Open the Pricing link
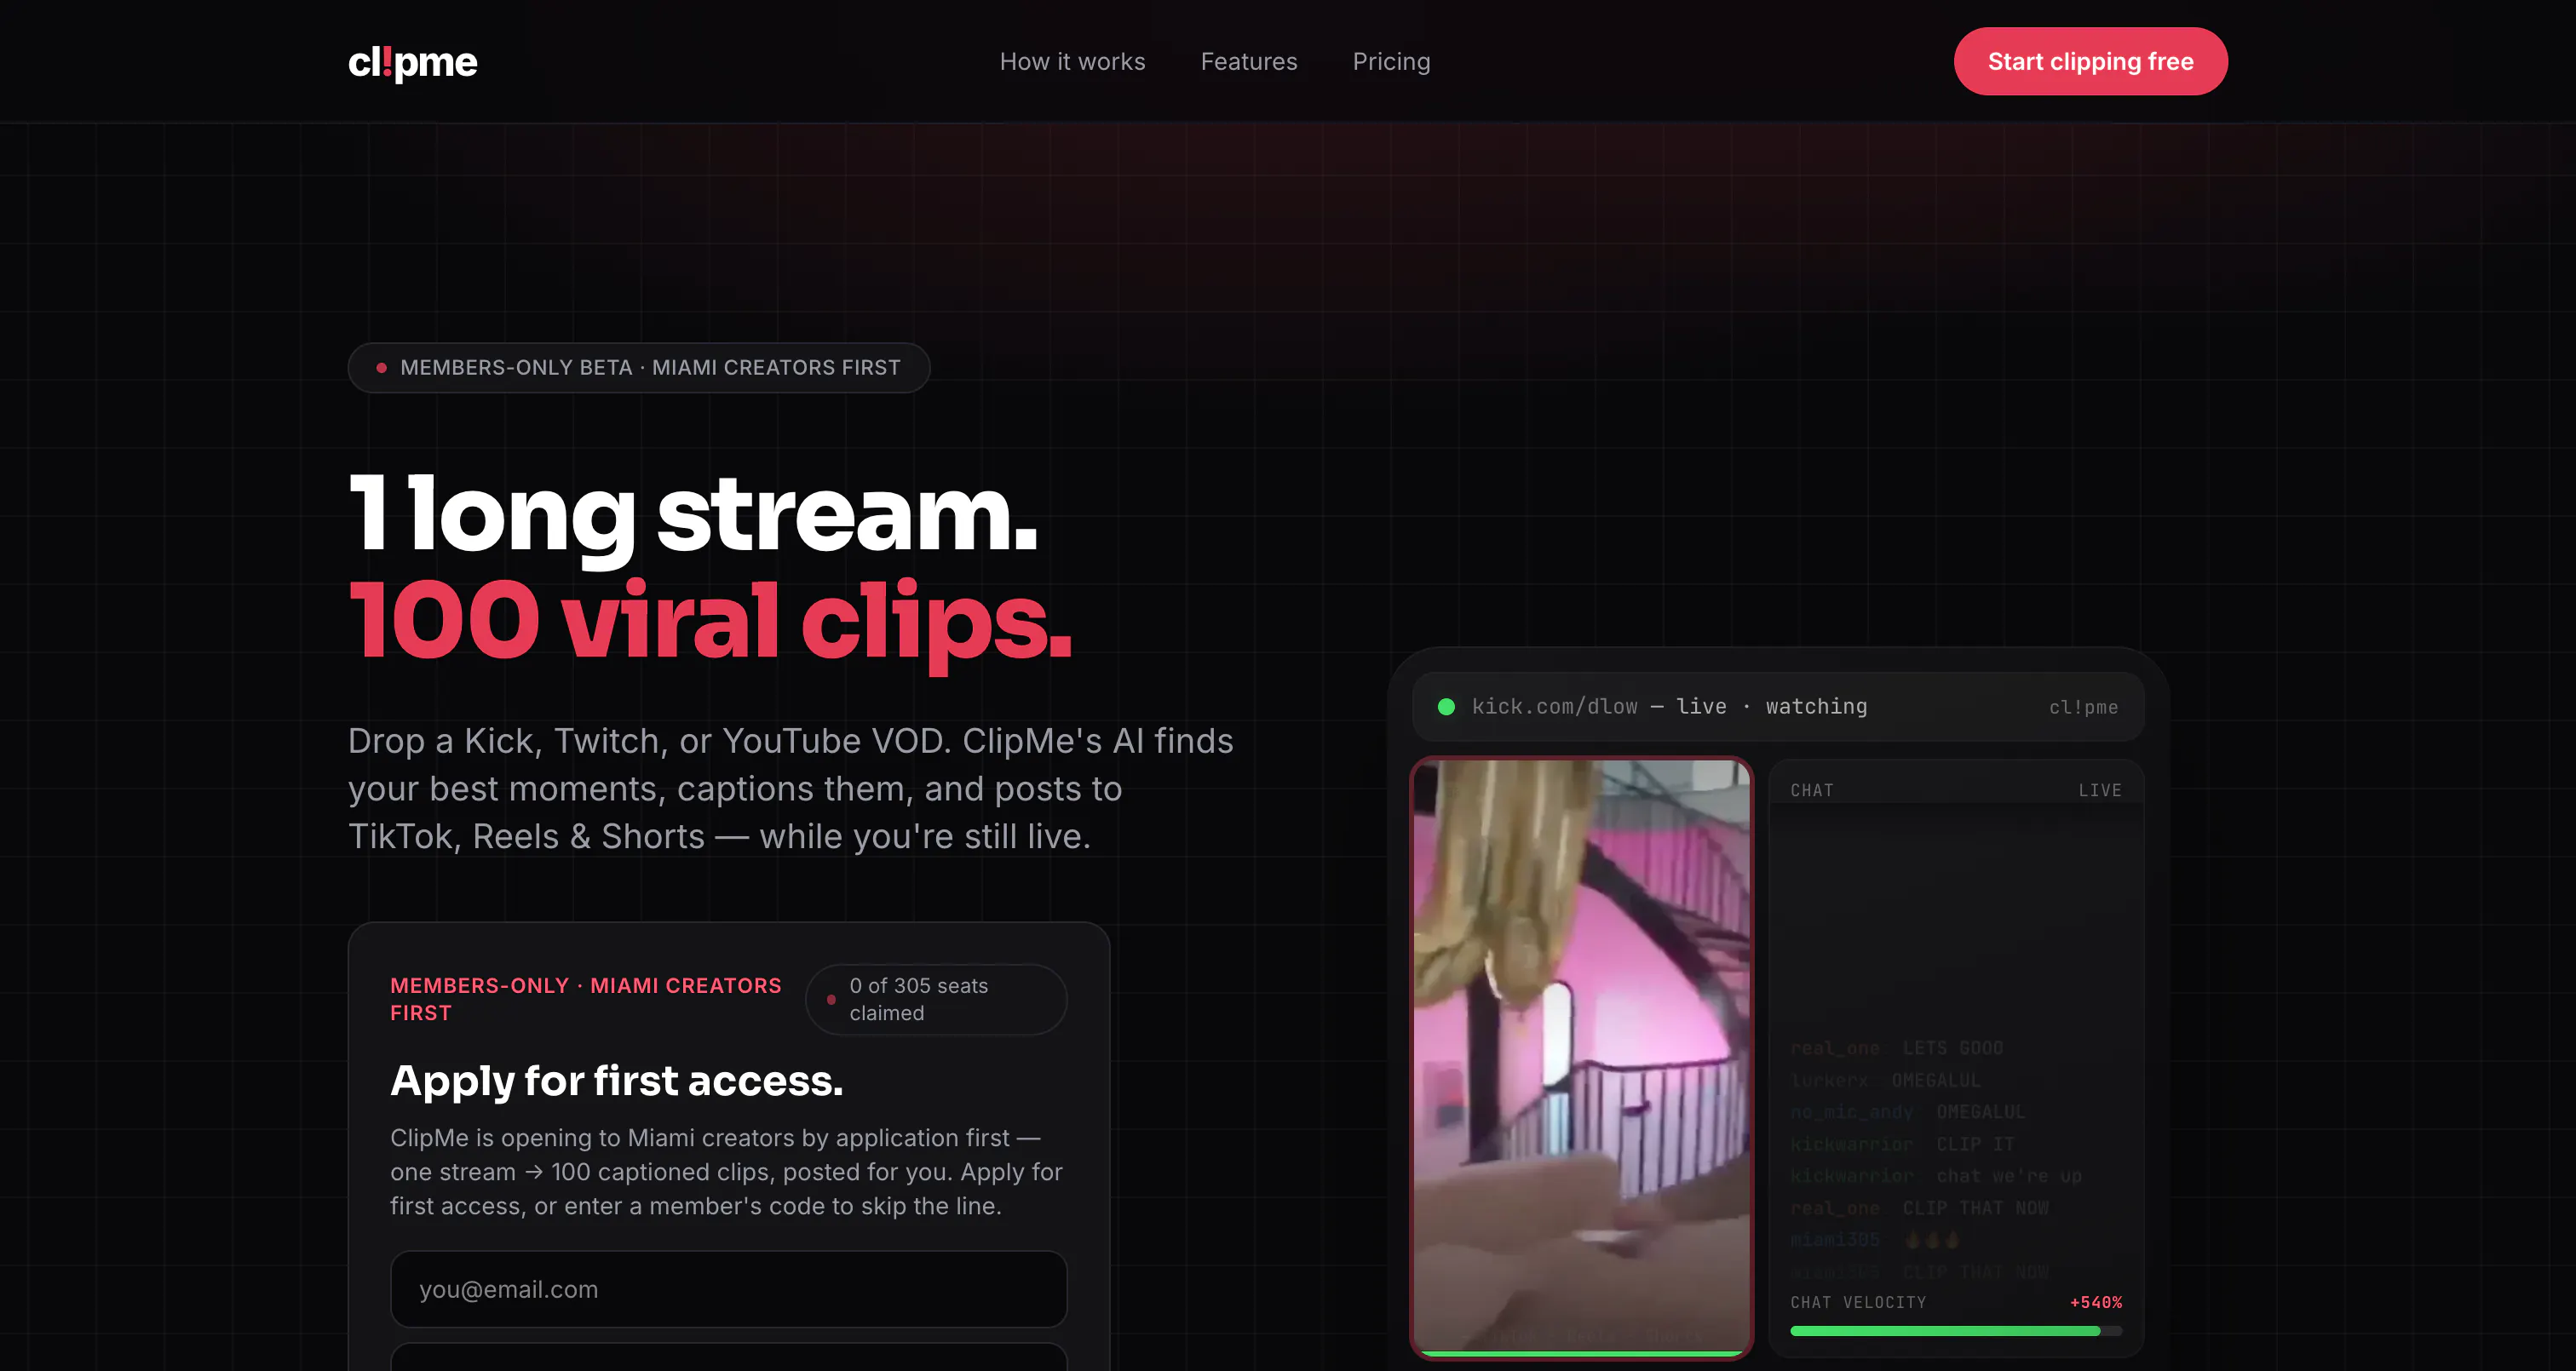The width and height of the screenshot is (2576, 1371). coord(1391,62)
